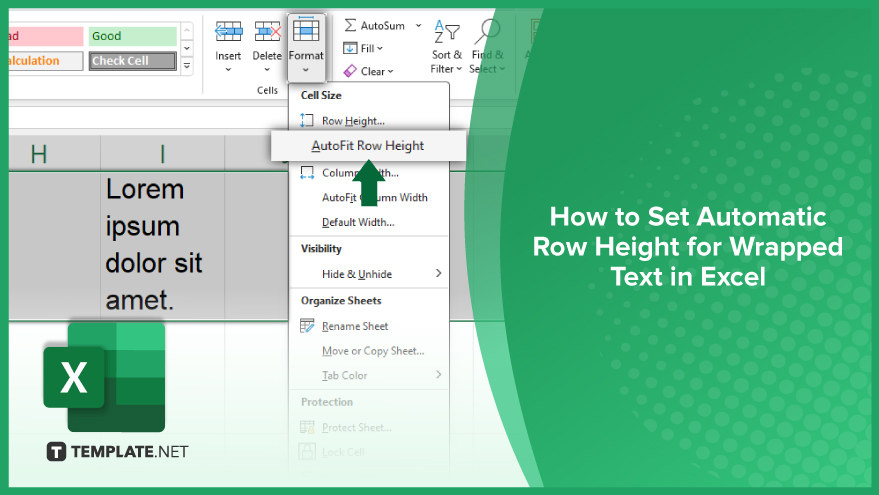The width and height of the screenshot is (879, 495).
Task: Expand the Sort & Filter chevron
Action: pyautogui.click(x=459, y=69)
